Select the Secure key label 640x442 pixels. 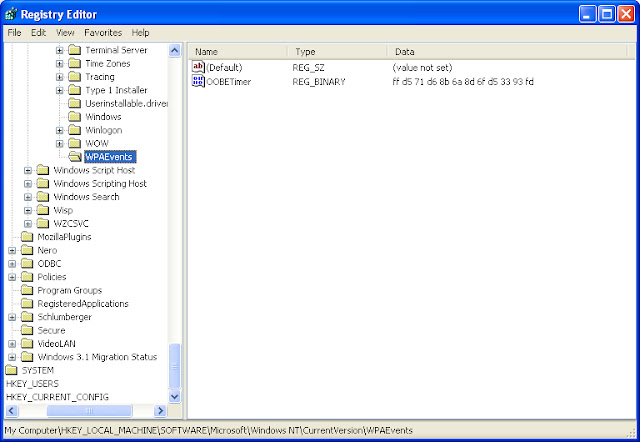(51, 330)
